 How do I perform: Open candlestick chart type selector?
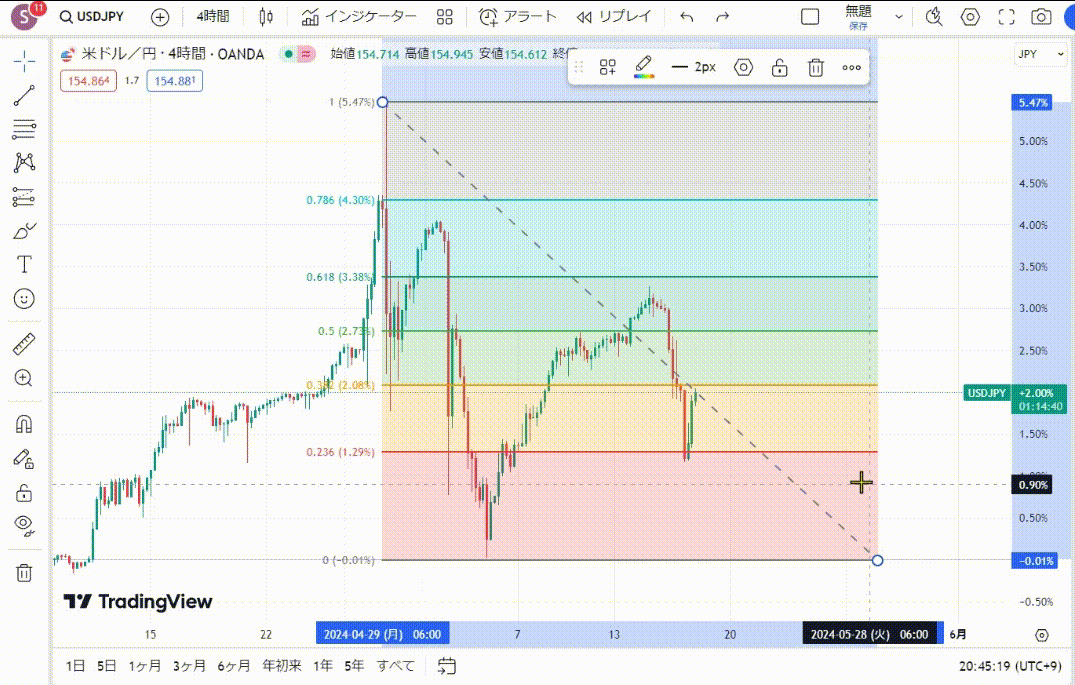tap(266, 17)
